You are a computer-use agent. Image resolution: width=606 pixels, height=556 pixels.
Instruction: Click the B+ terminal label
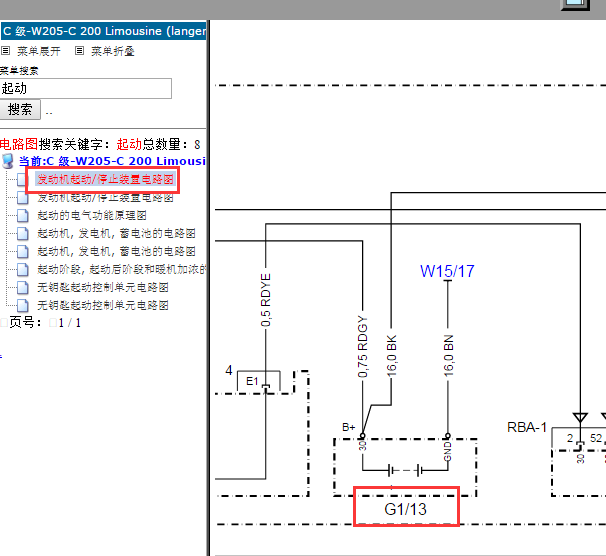click(349, 427)
